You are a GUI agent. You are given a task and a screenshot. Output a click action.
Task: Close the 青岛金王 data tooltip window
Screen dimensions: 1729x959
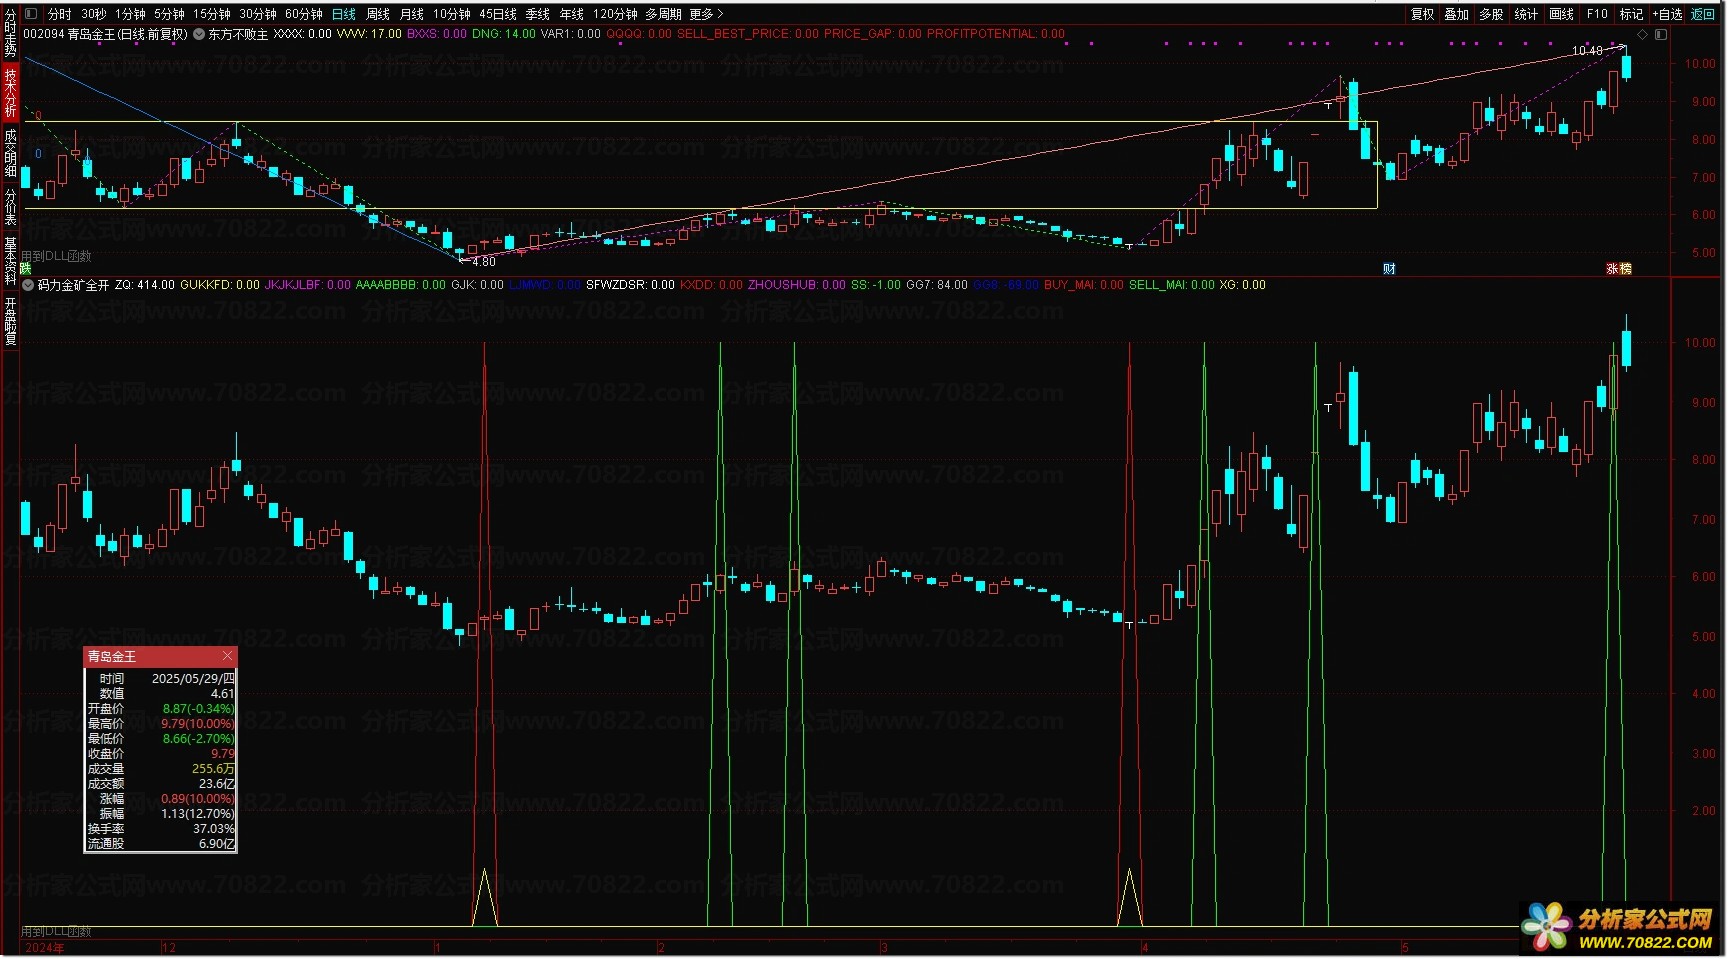tap(227, 656)
